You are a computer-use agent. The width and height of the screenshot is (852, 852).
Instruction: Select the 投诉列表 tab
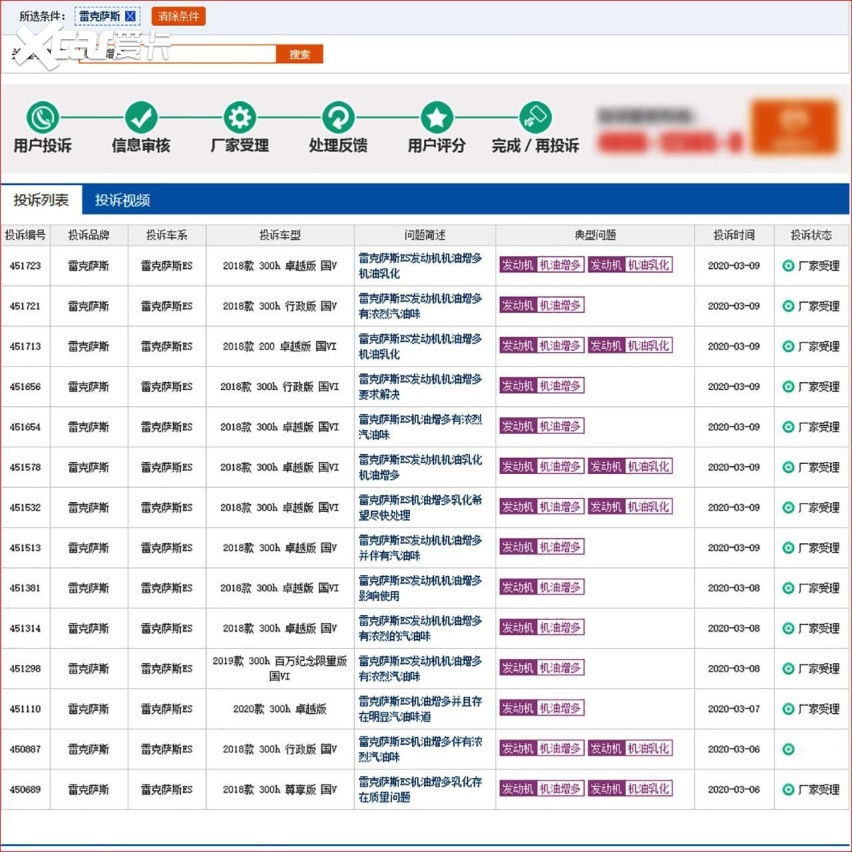(x=41, y=200)
